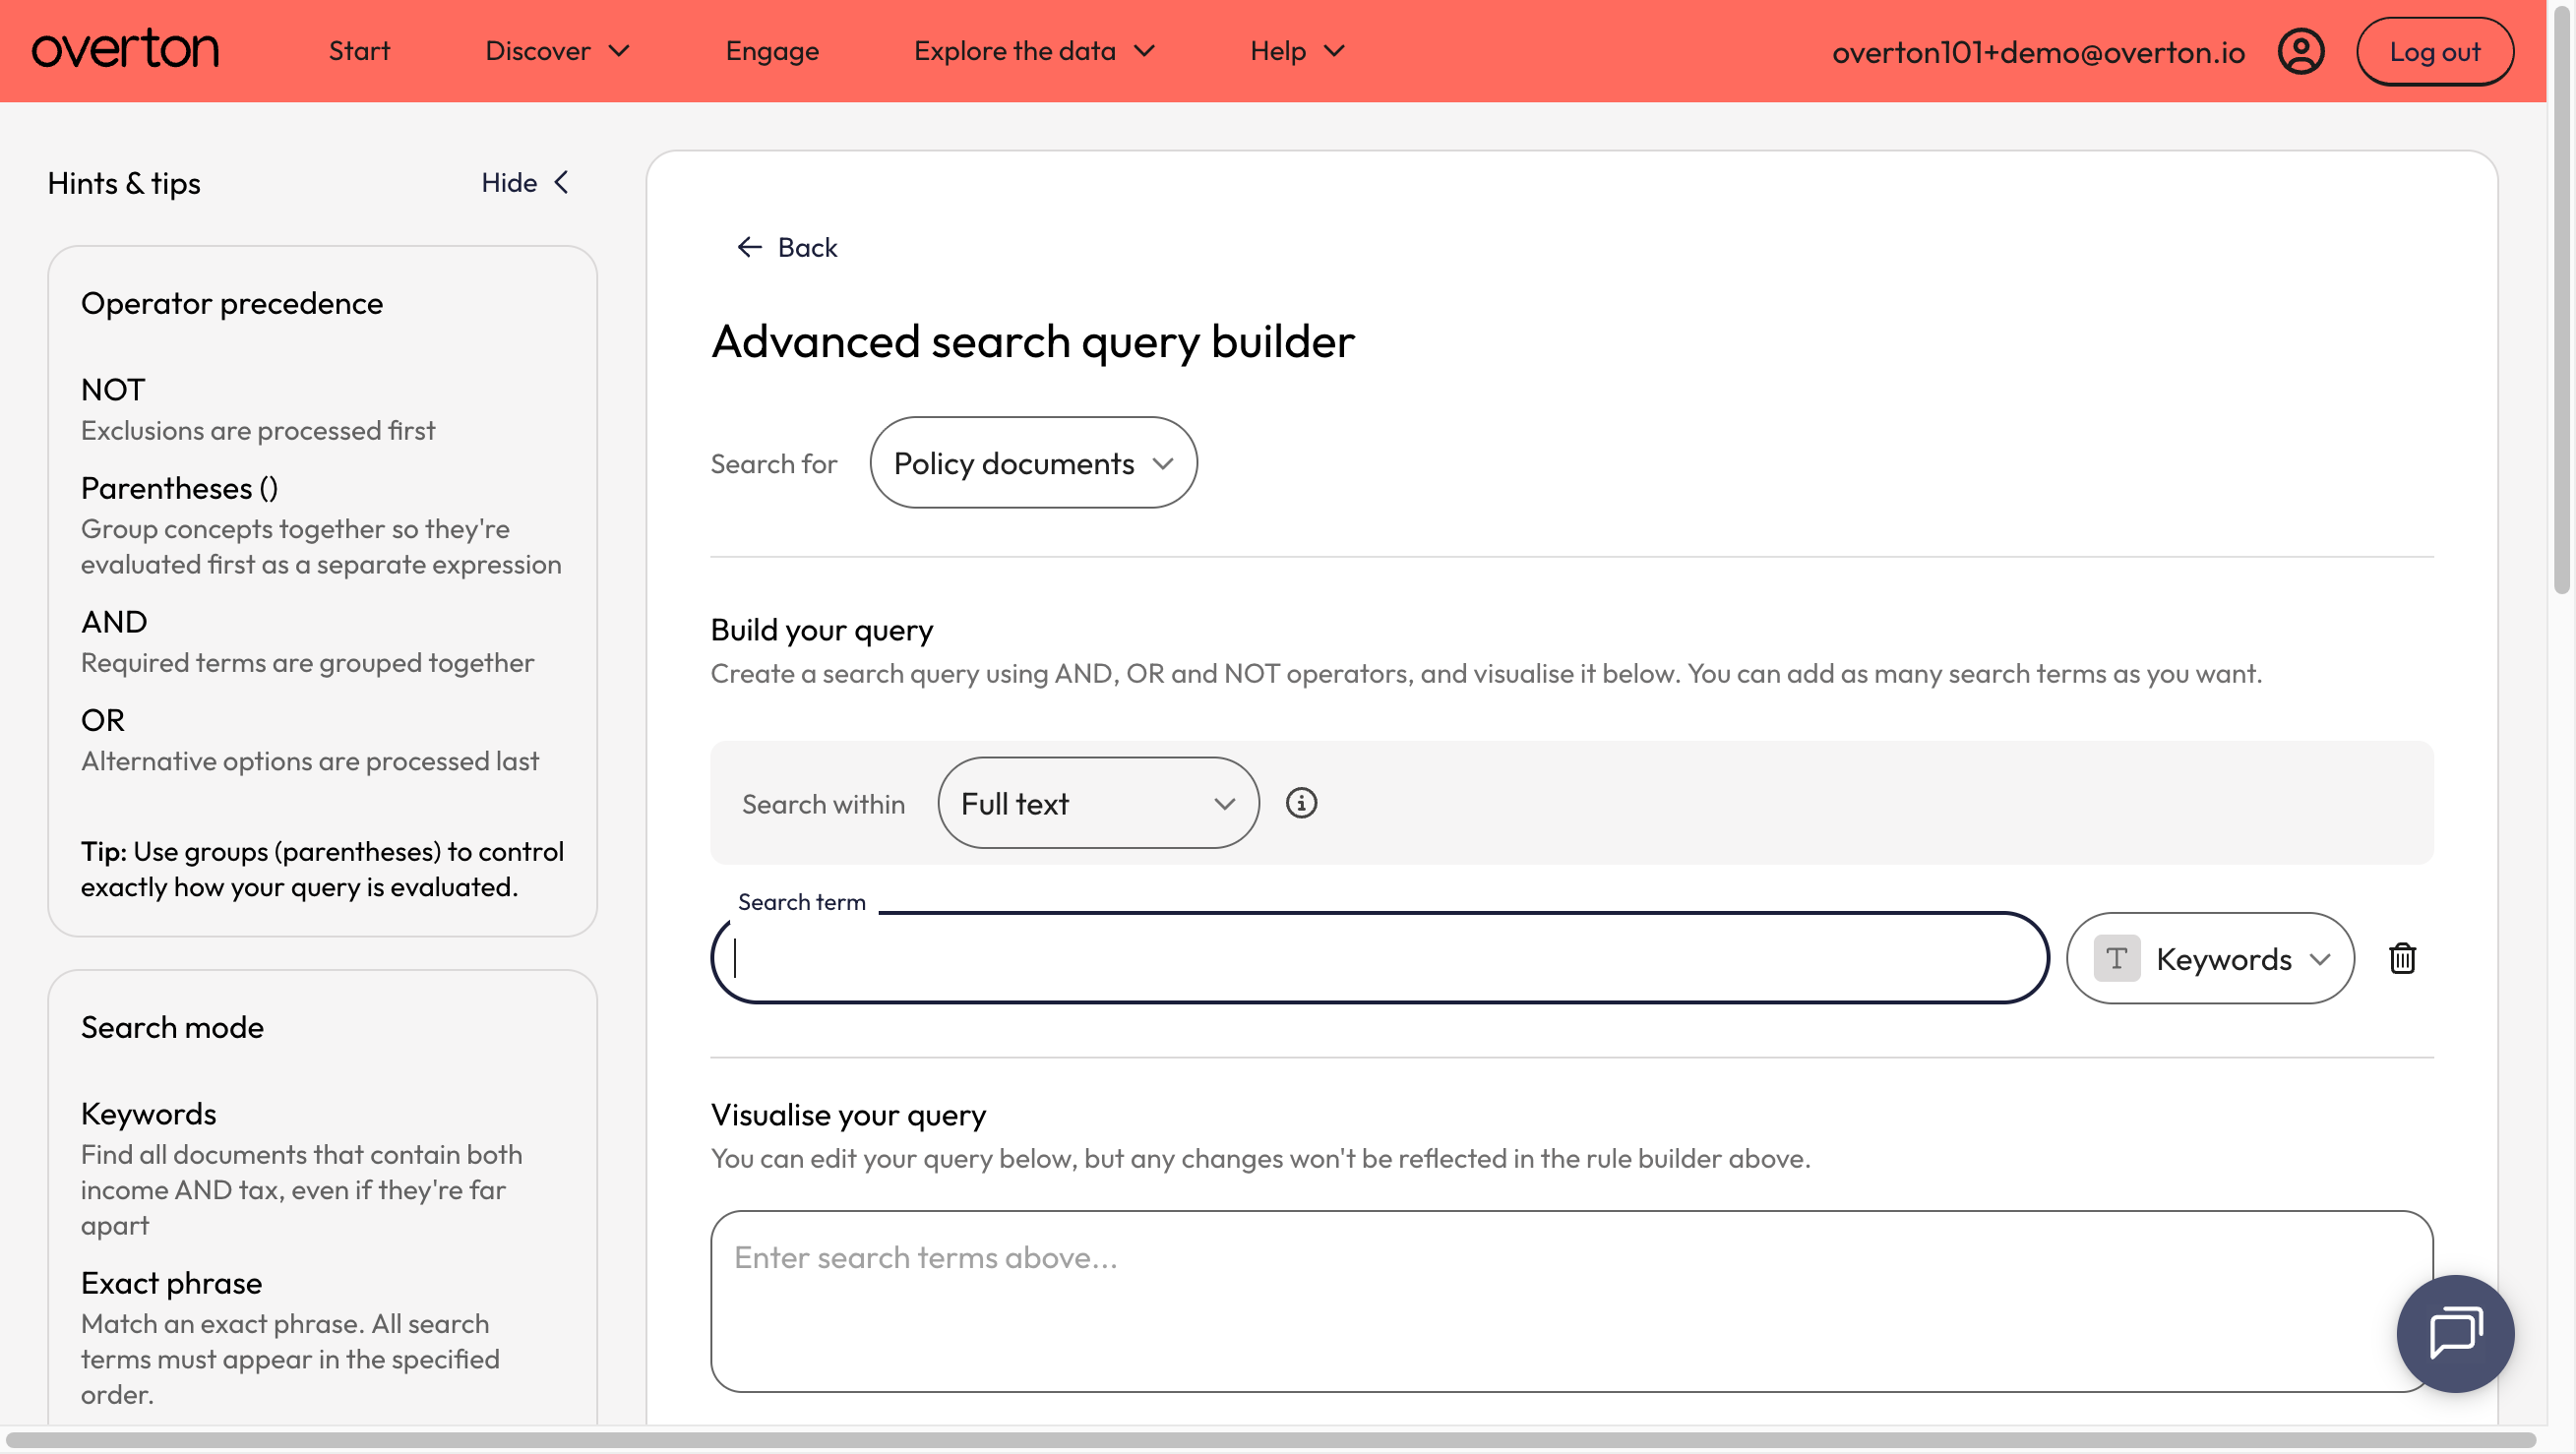2576x1454 pixels.
Task: Click the 'Parentheses ()' hint title
Action: [x=180, y=488]
